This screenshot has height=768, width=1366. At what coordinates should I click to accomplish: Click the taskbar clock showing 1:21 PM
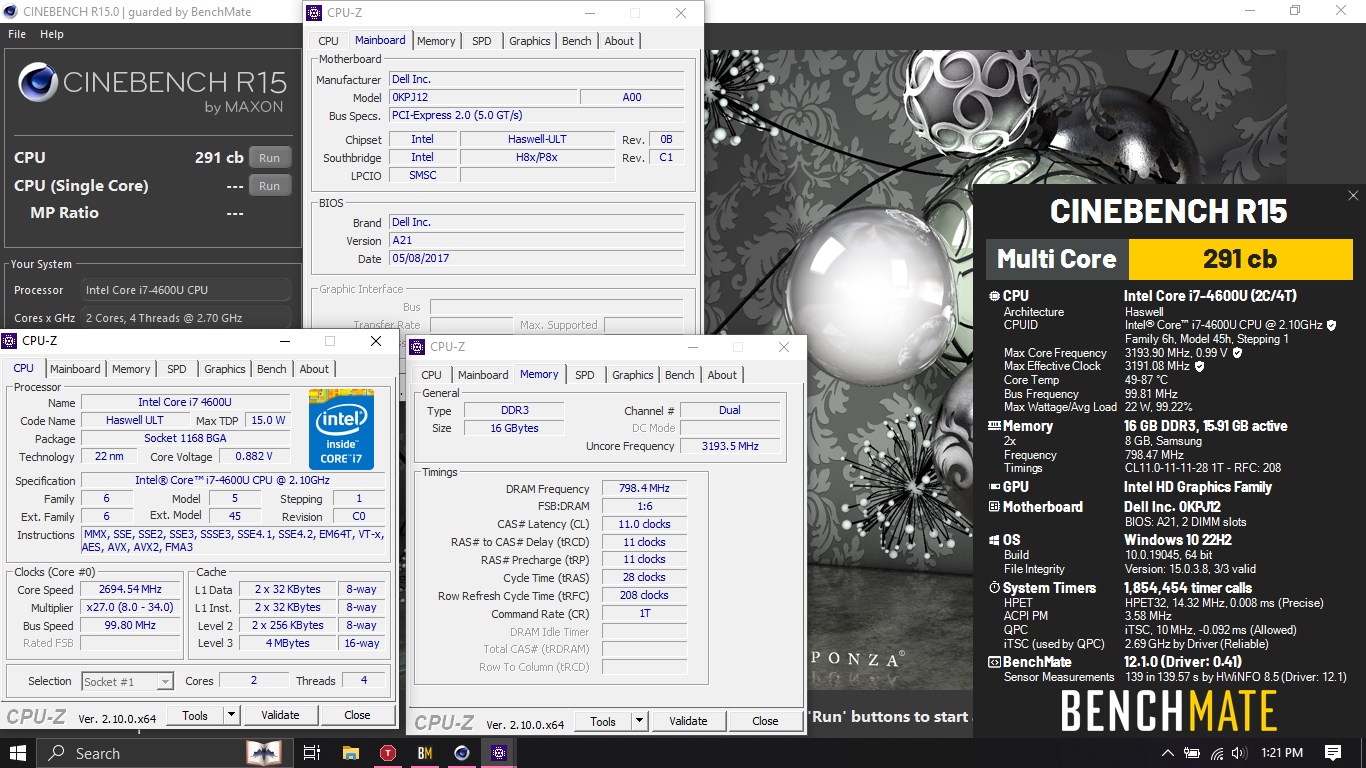tap(1282, 753)
